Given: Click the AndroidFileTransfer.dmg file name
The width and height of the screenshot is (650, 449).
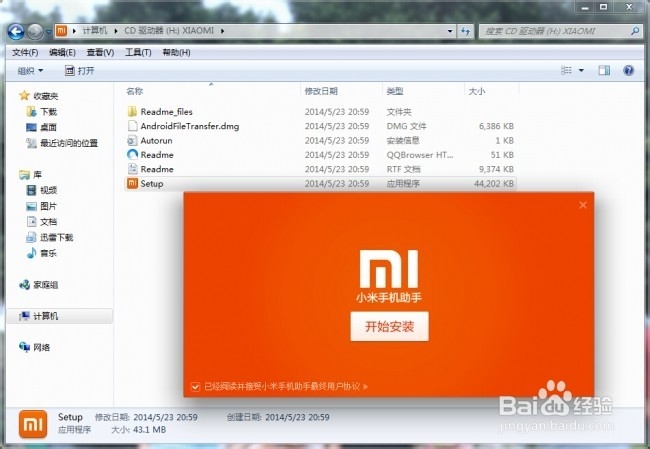Looking at the screenshot, I should point(190,126).
